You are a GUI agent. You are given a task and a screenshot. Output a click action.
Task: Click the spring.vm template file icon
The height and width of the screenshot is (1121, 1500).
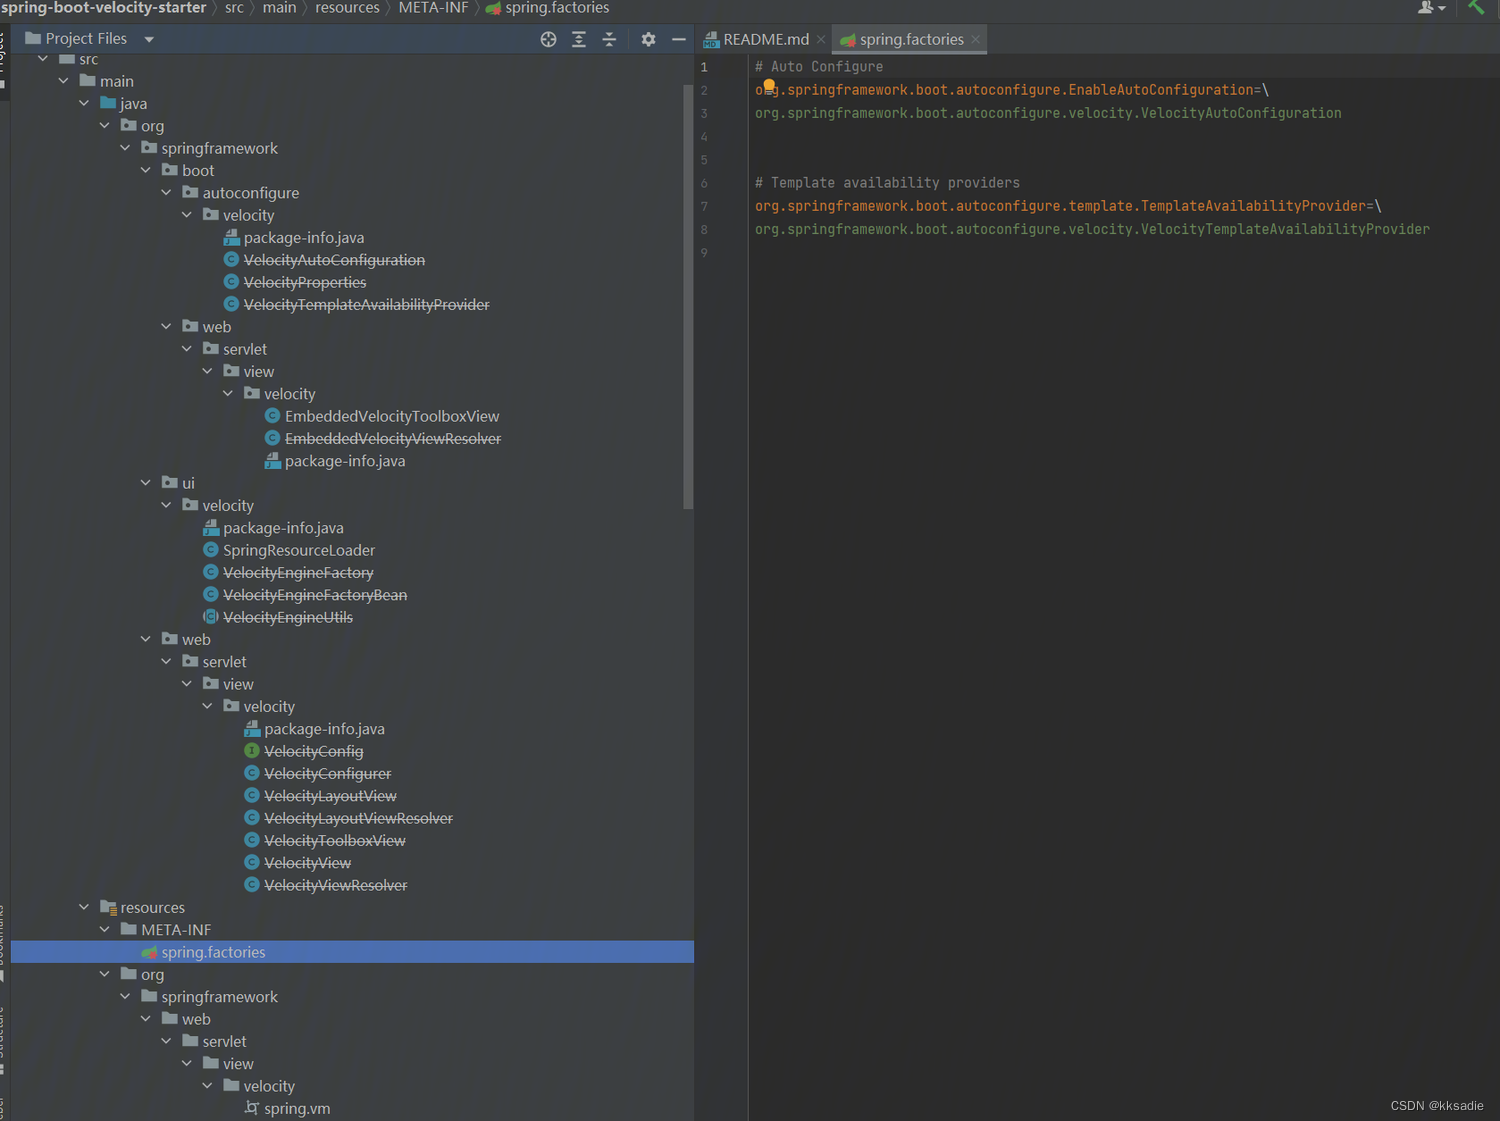252,1108
